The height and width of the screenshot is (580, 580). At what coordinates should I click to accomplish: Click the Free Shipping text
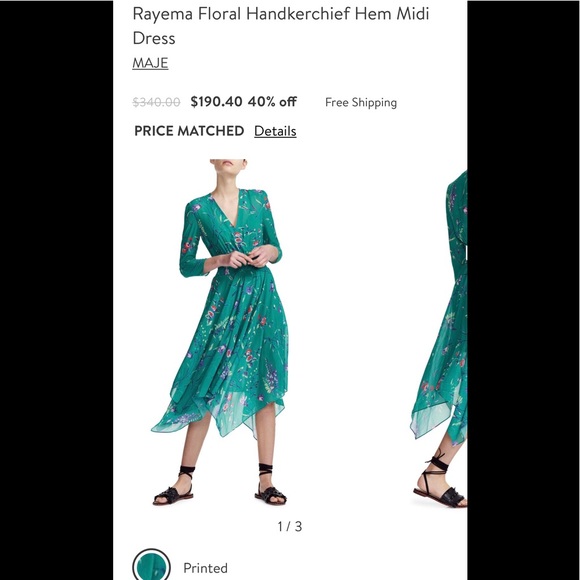(361, 102)
